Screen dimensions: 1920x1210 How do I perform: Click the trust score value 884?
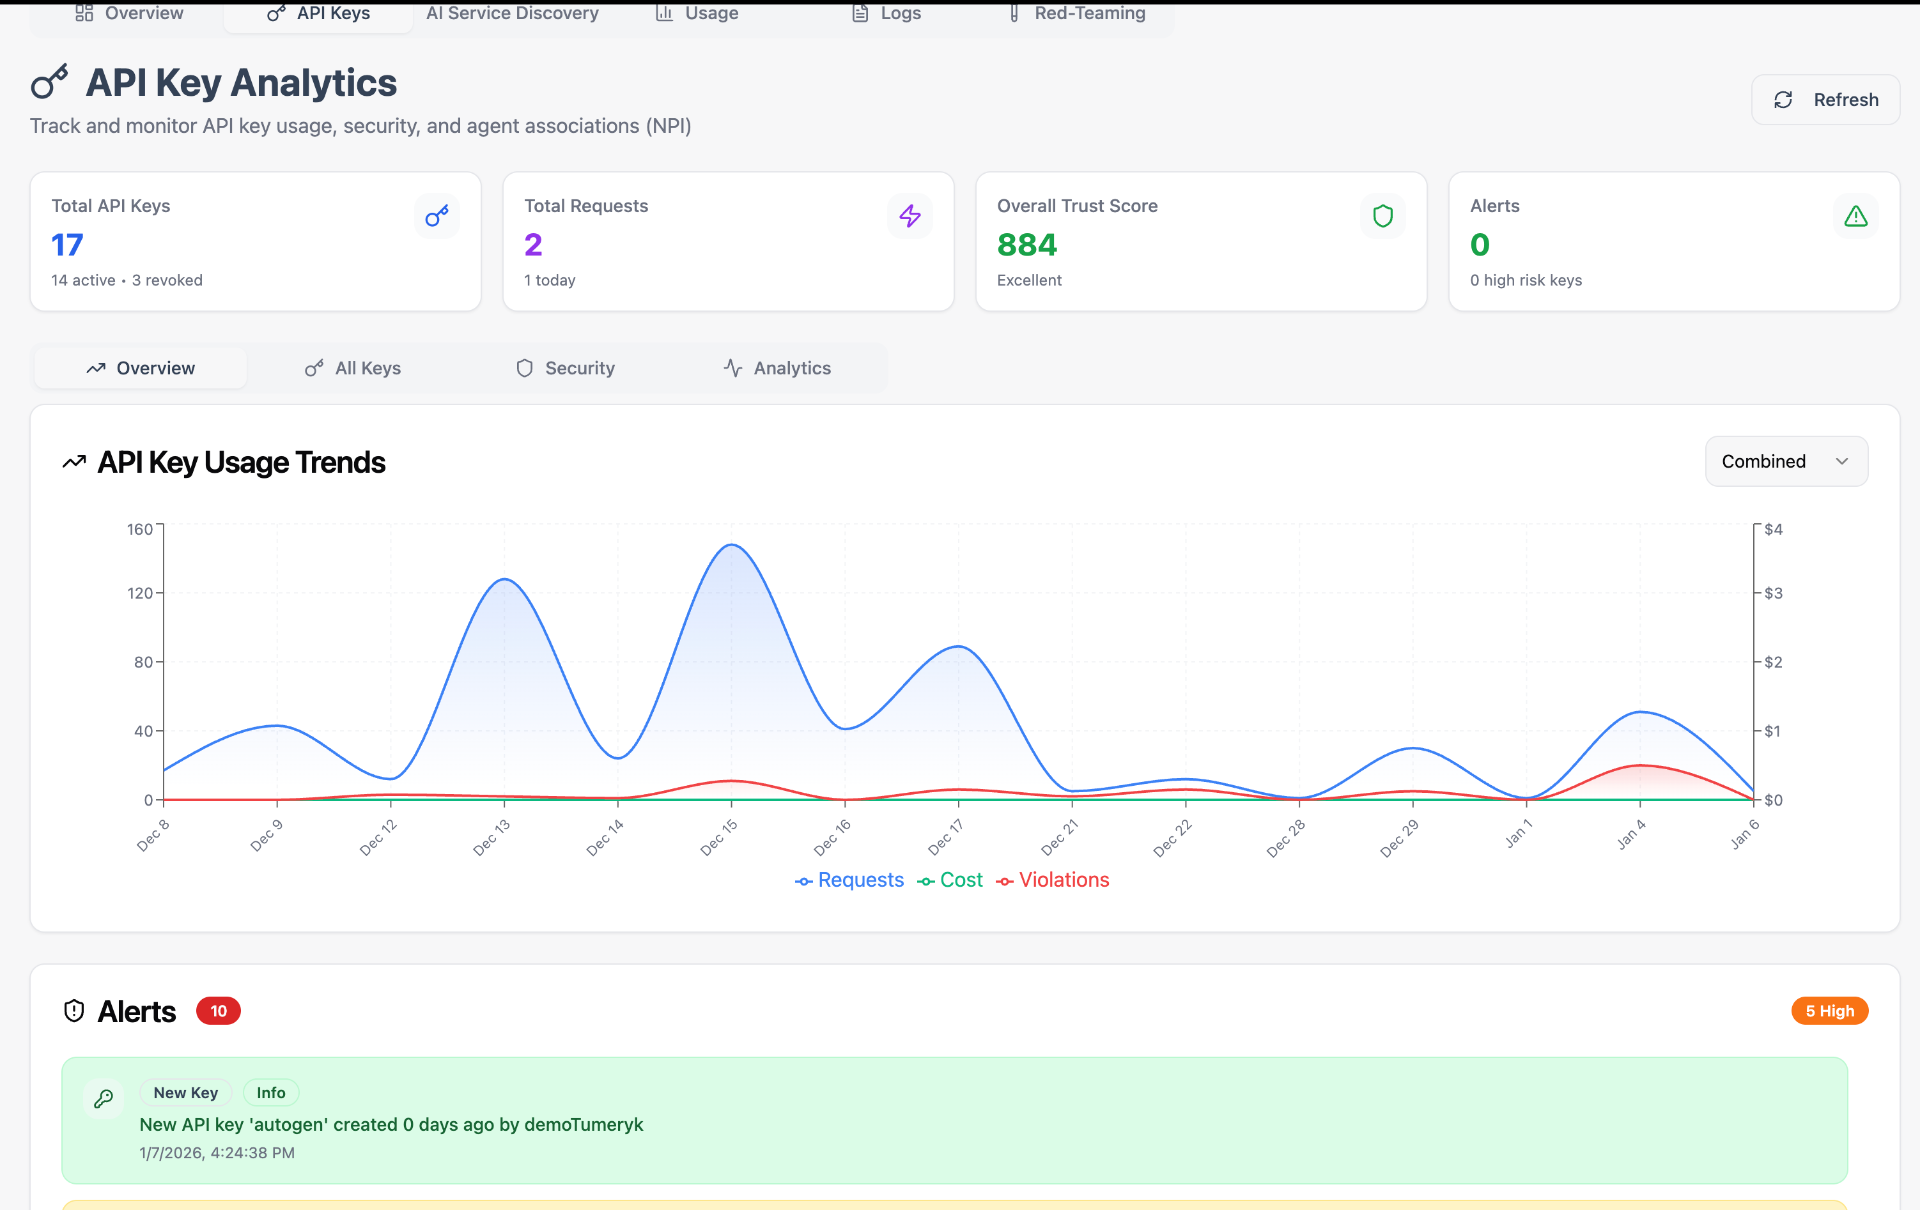(1027, 245)
